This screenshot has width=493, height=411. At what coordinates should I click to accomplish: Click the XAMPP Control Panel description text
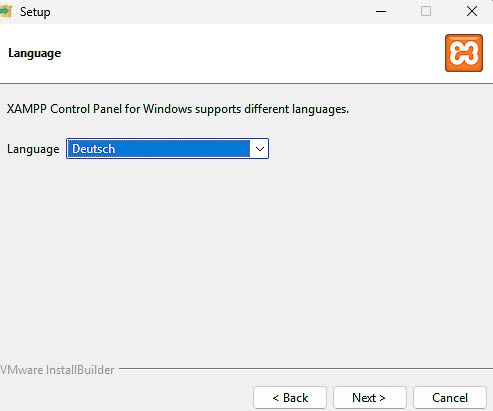tap(178, 109)
